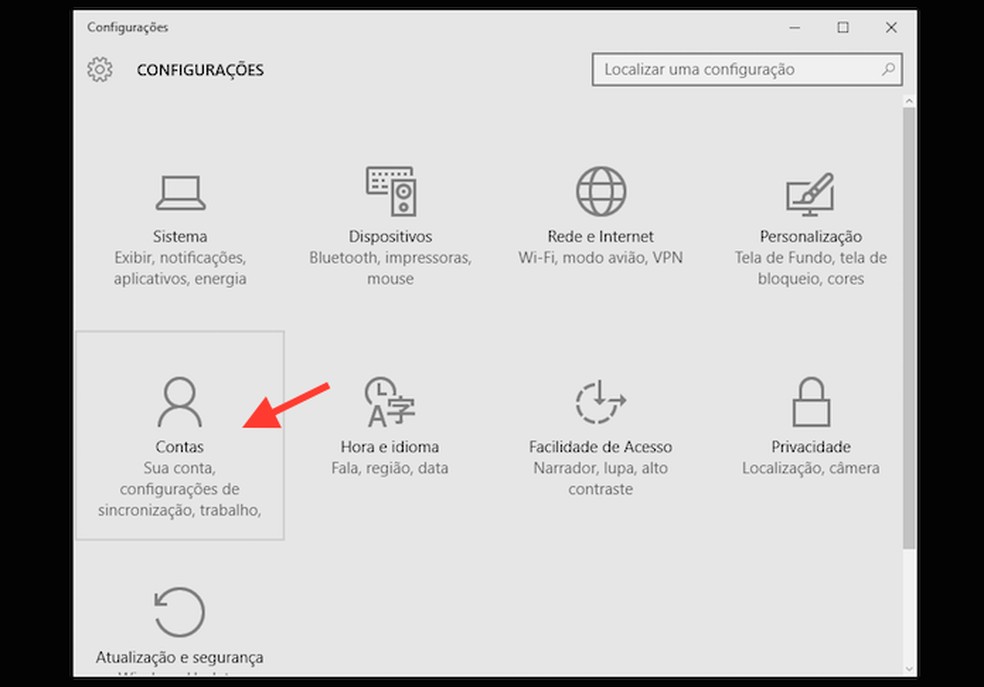Click the magnifying glass in the search box

pos(888,69)
